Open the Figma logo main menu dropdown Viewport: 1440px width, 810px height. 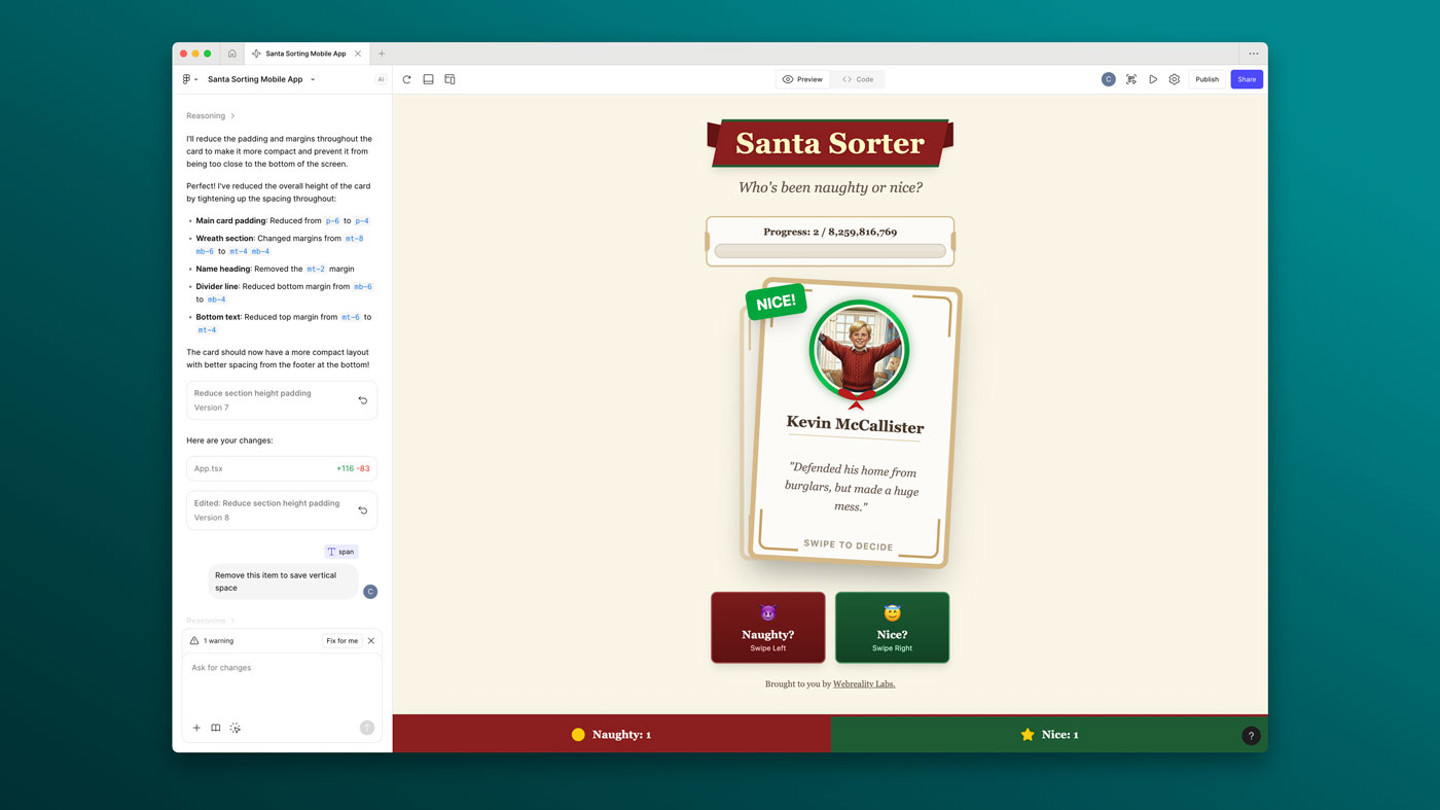(x=189, y=79)
